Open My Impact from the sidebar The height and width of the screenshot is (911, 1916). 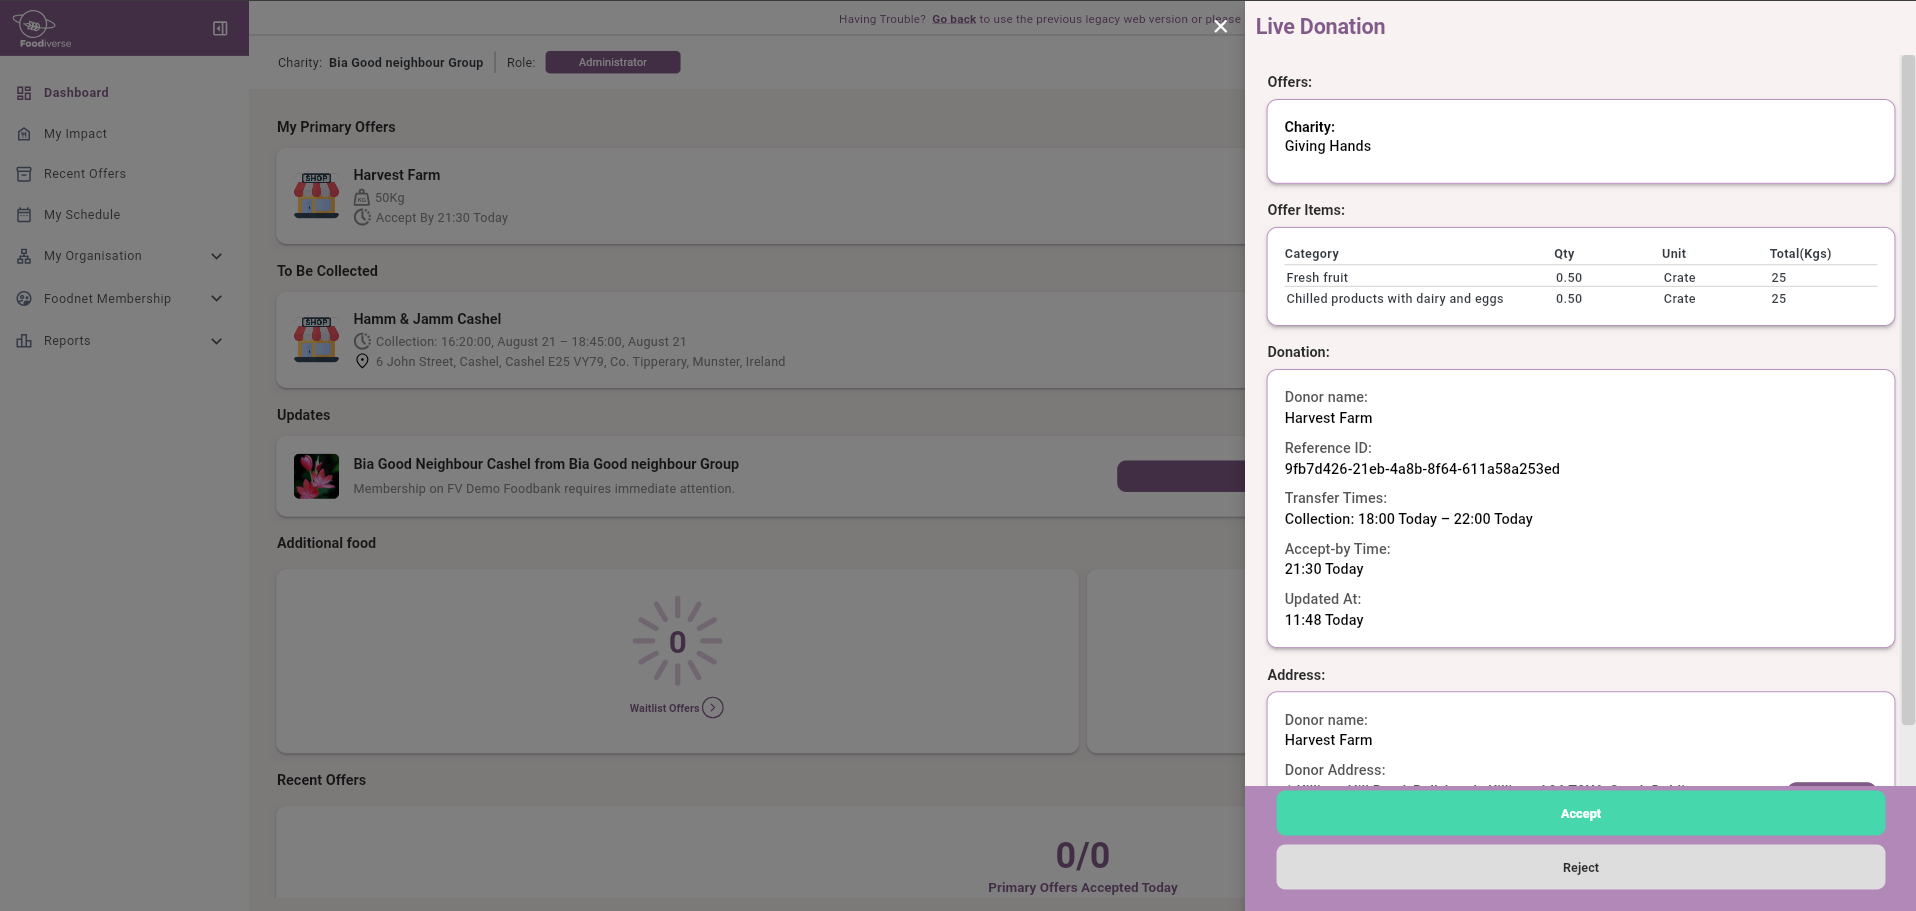tap(75, 134)
